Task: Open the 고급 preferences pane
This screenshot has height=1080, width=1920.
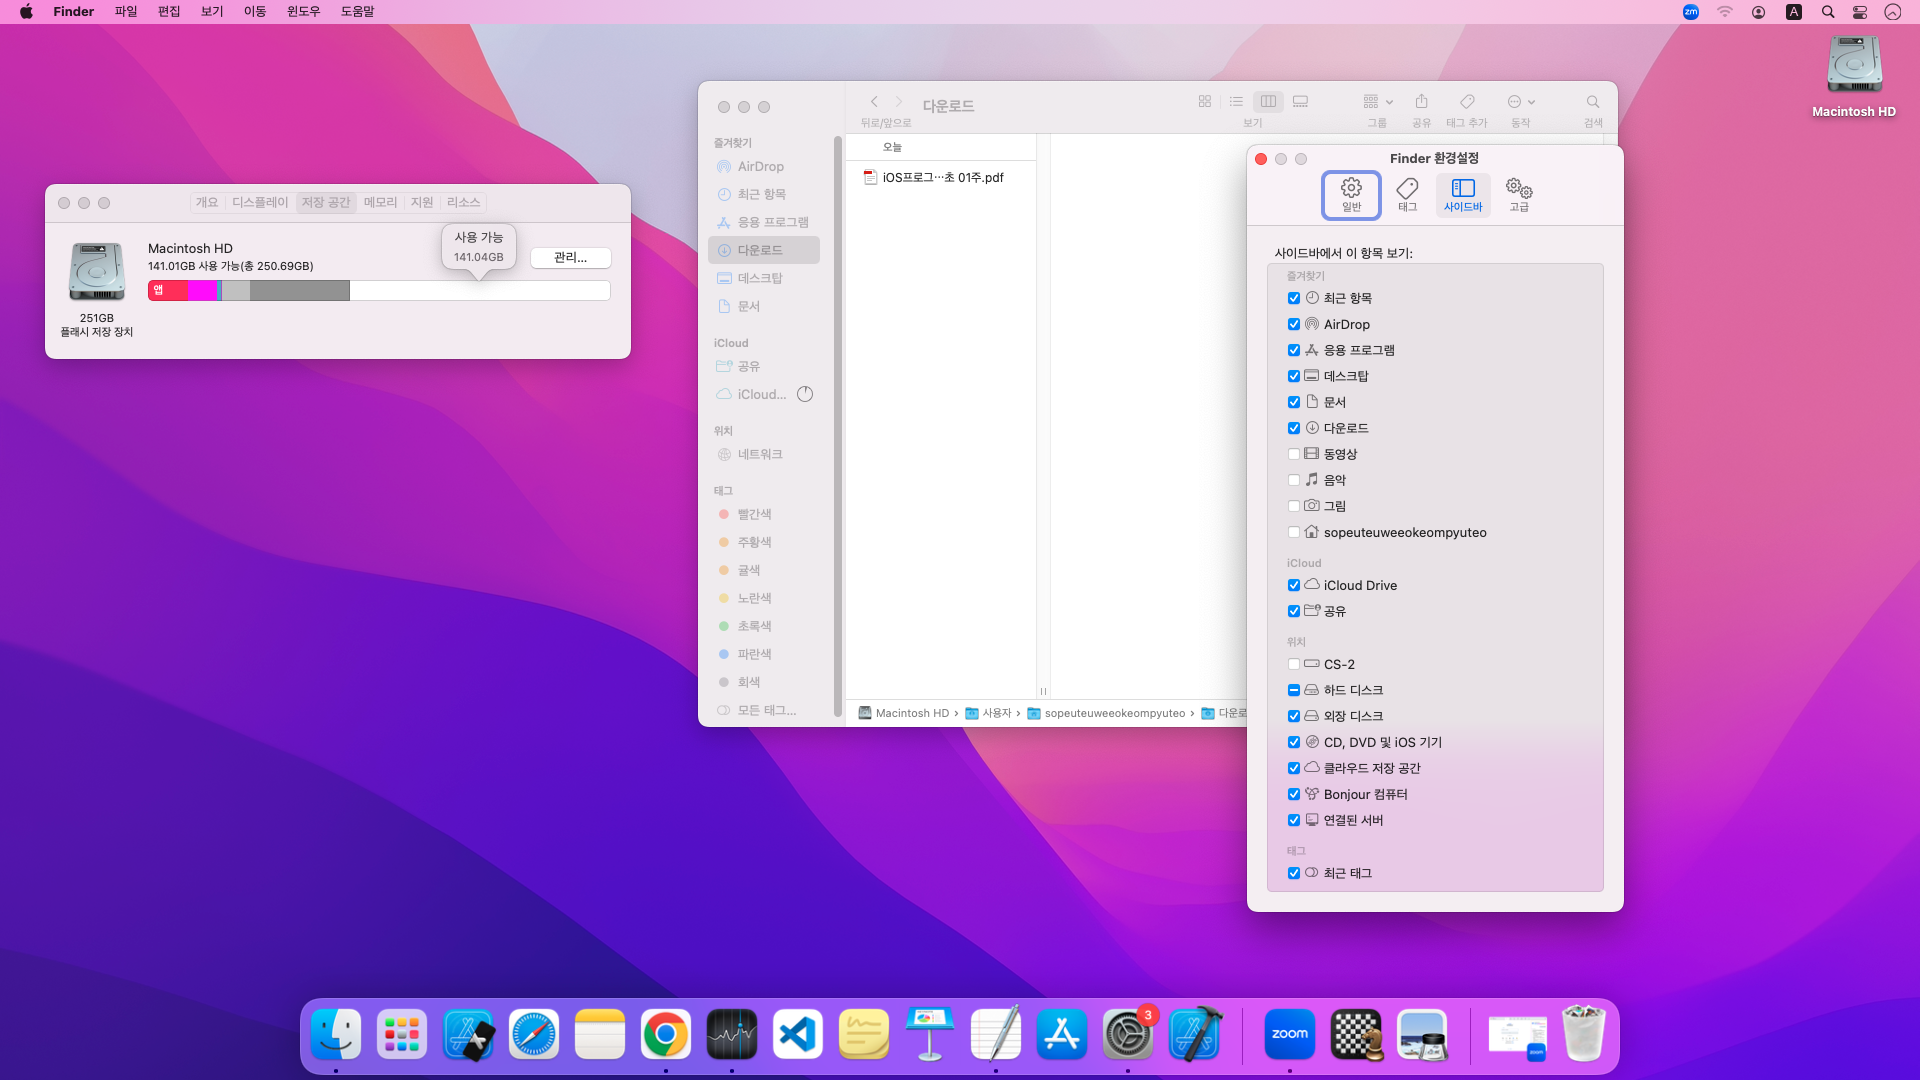Action: pyautogui.click(x=1518, y=194)
